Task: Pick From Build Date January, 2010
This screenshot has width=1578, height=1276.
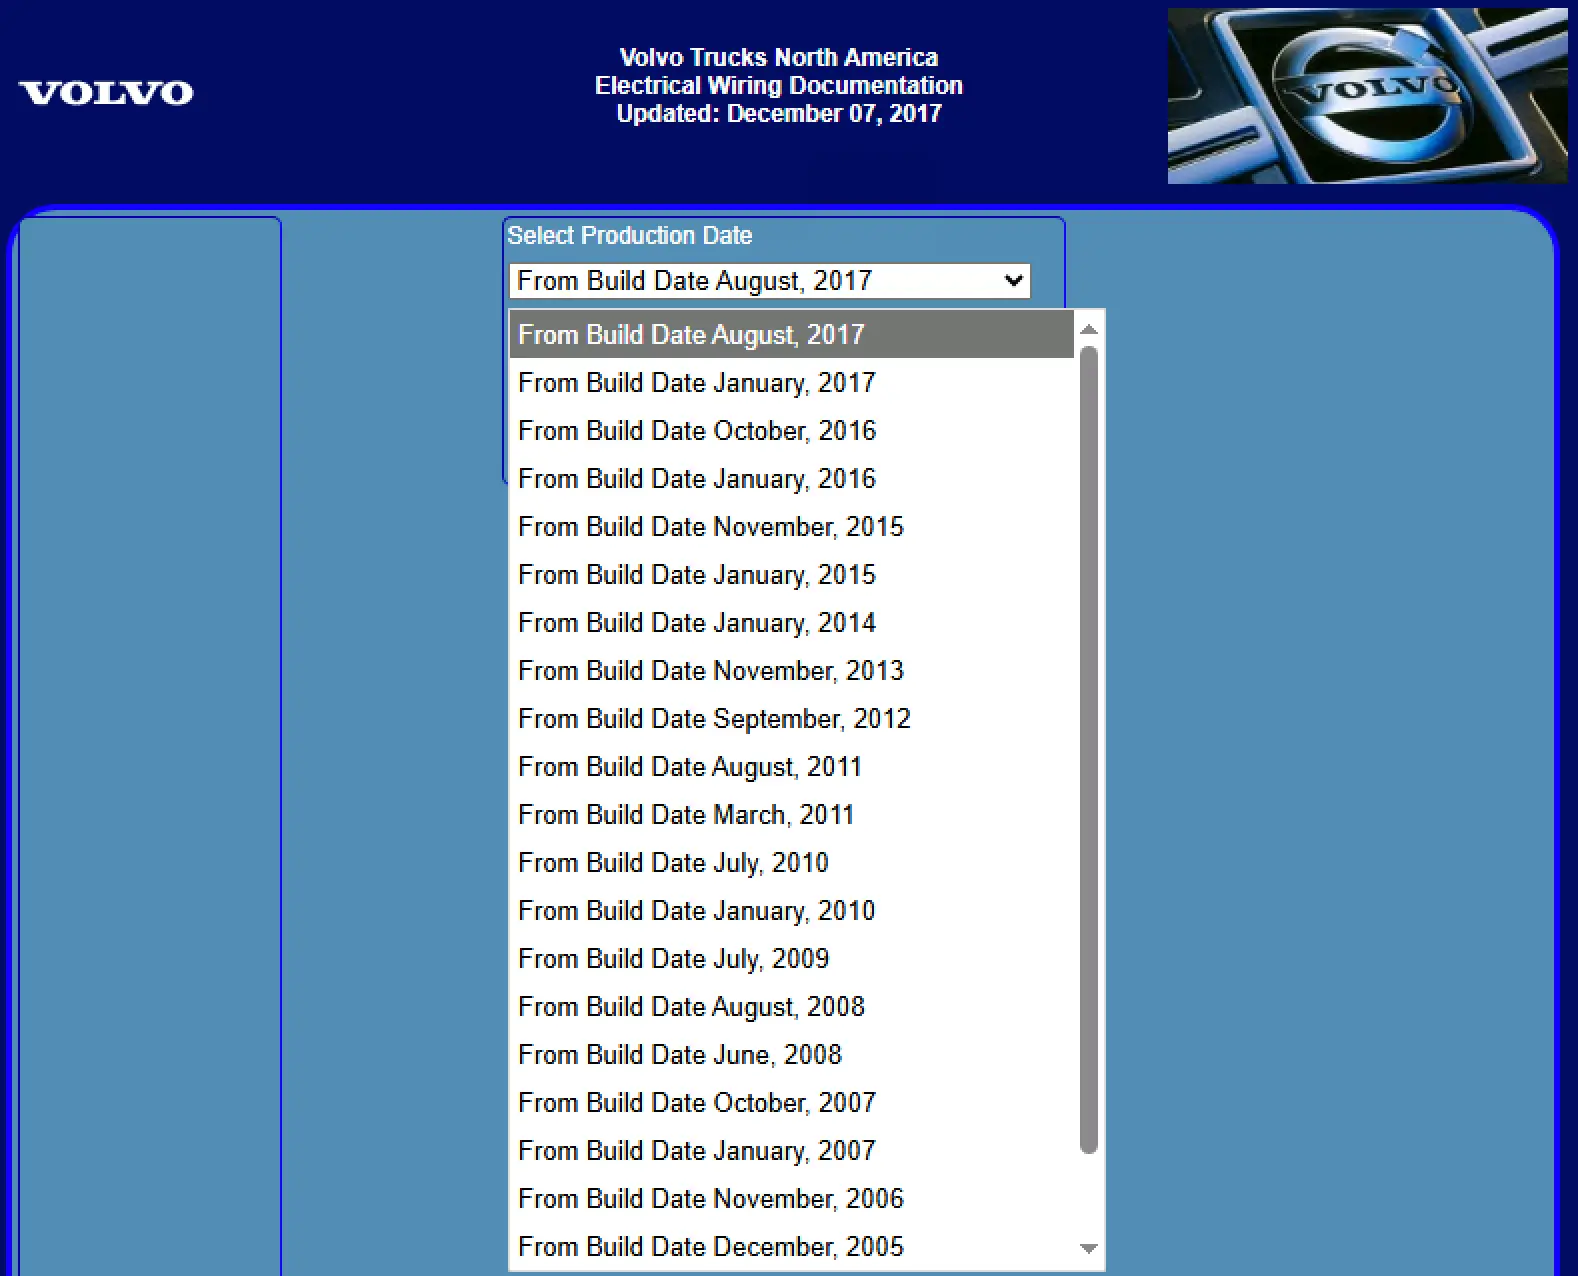Action: [x=791, y=910]
